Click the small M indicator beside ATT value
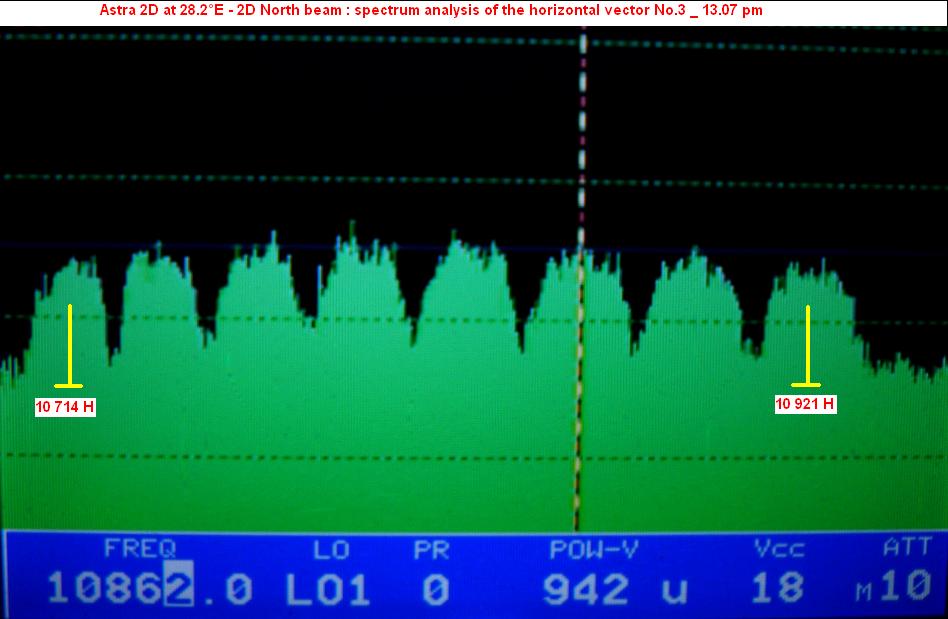The image size is (948, 619). coord(863,594)
